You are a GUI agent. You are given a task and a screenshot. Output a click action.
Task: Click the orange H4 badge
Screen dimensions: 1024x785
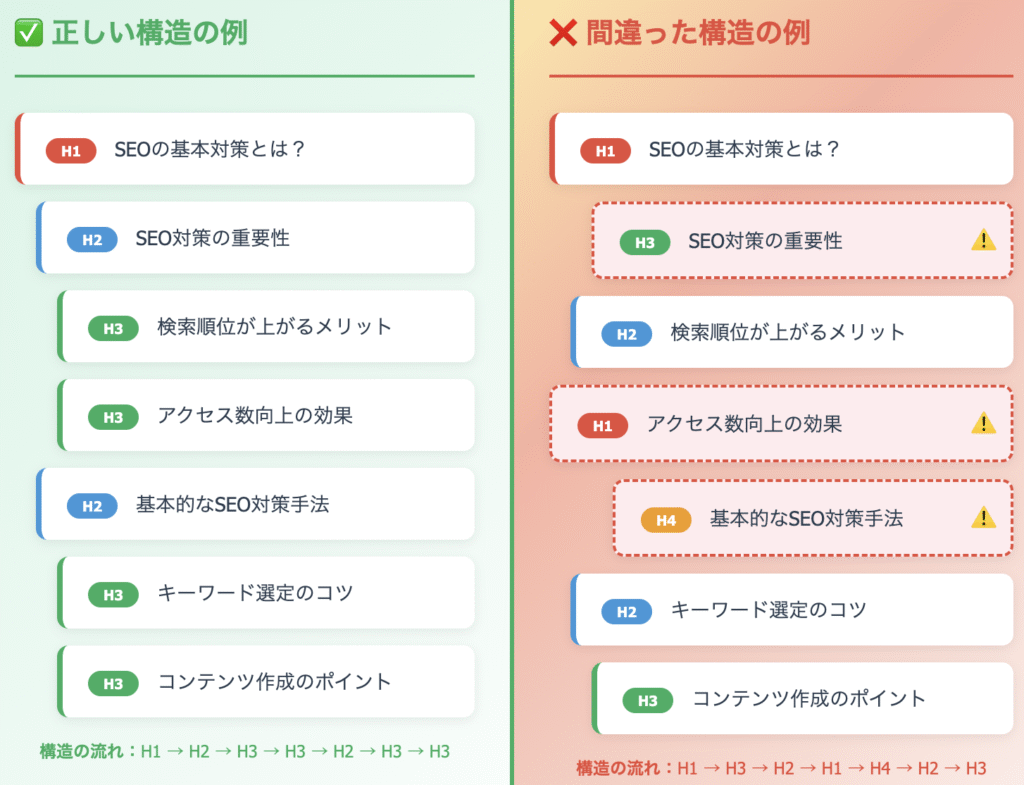point(666,520)
